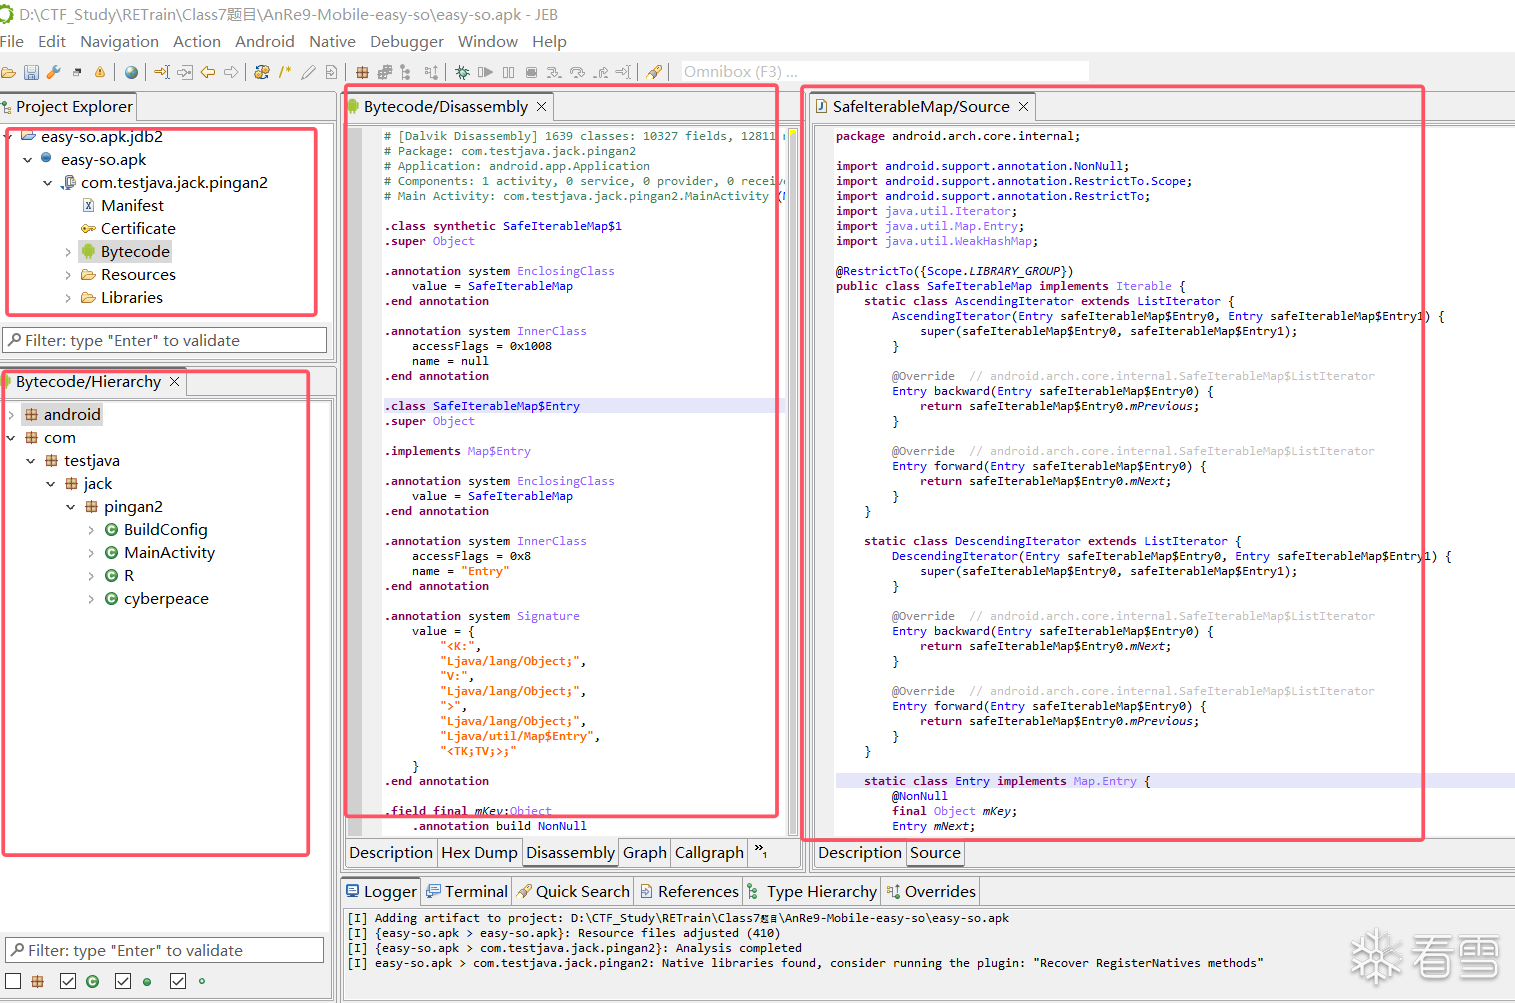The image size is (1515, 1003).
Task: Switch to the Hex Dump tab
Action: pyautogui.click(x=479, y=852)
